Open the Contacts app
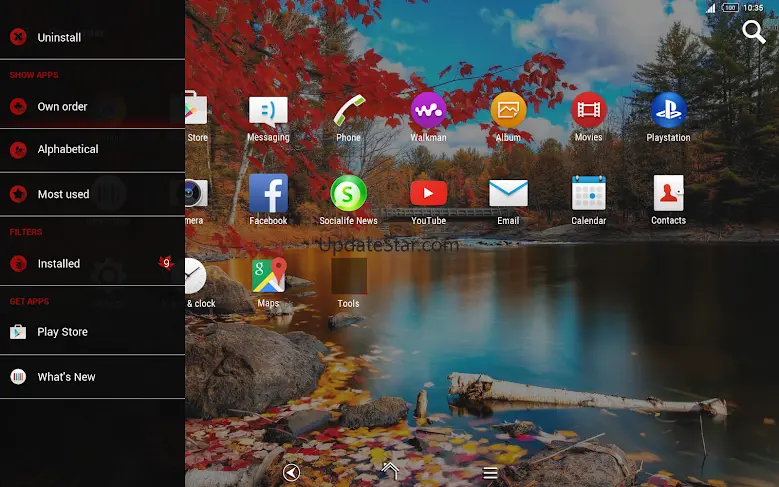The width and height of the screenshot is (779, 487). coord(668,194)
